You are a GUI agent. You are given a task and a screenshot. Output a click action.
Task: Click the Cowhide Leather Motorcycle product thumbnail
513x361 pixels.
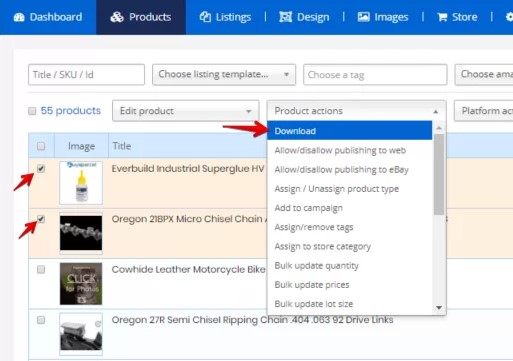click(81, 284)
